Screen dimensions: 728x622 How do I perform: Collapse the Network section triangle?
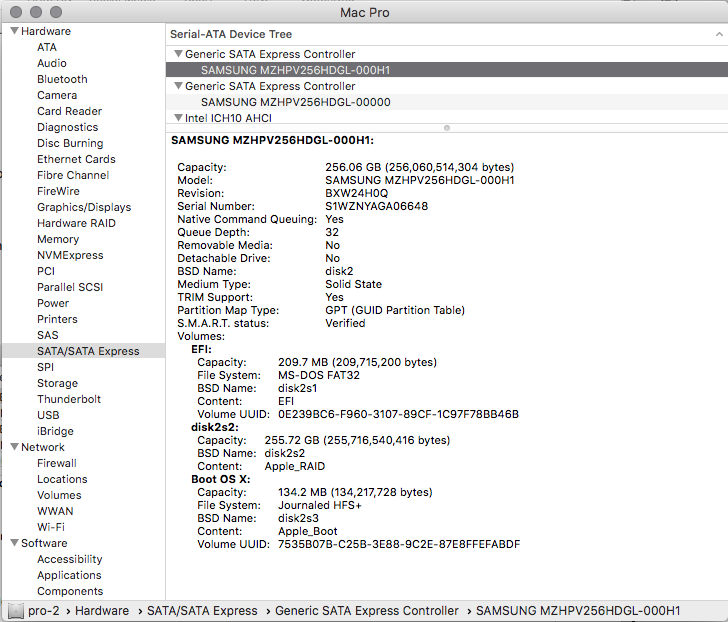point(14,447)
